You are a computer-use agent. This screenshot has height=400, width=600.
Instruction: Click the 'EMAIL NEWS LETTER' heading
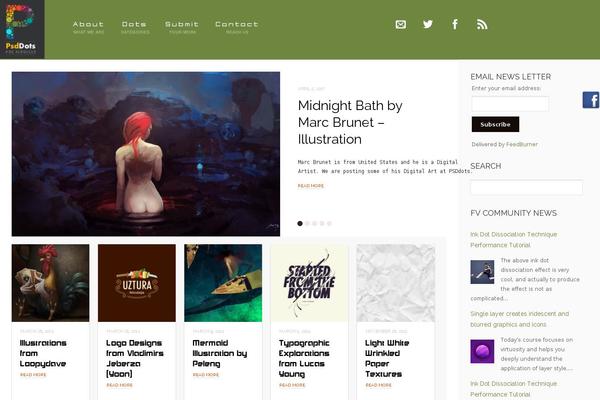[510, 77]
